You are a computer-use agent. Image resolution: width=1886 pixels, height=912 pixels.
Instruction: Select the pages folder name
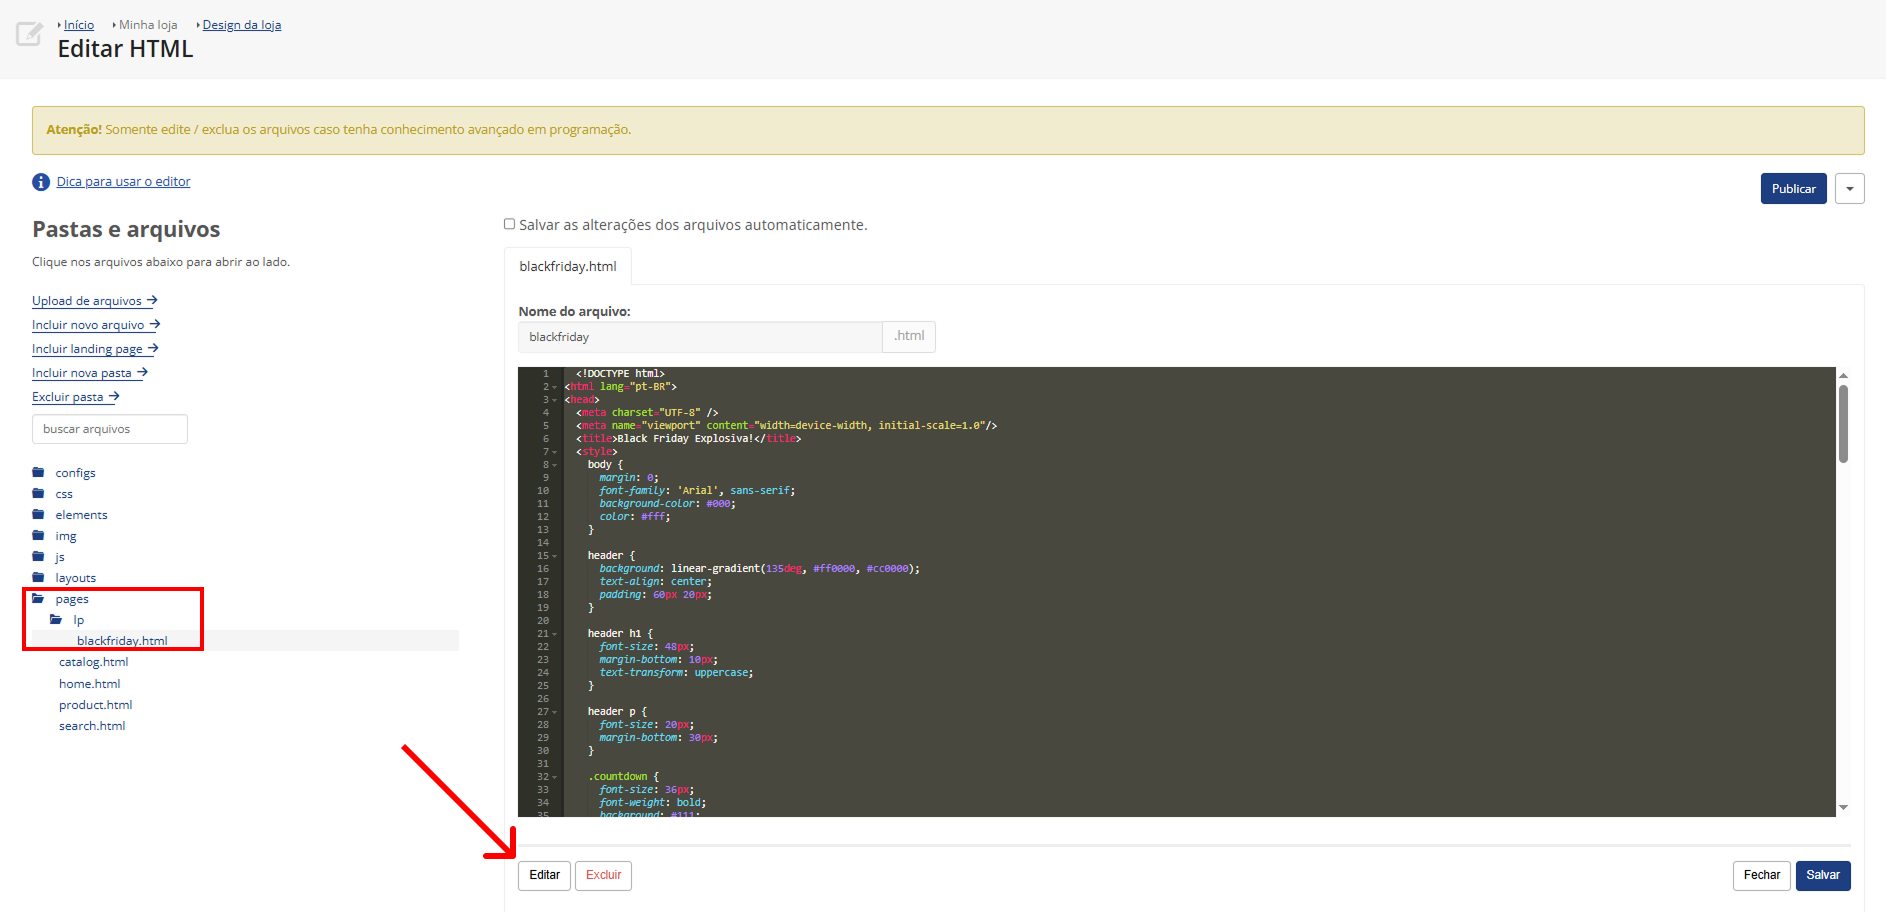tap(72, 599)
